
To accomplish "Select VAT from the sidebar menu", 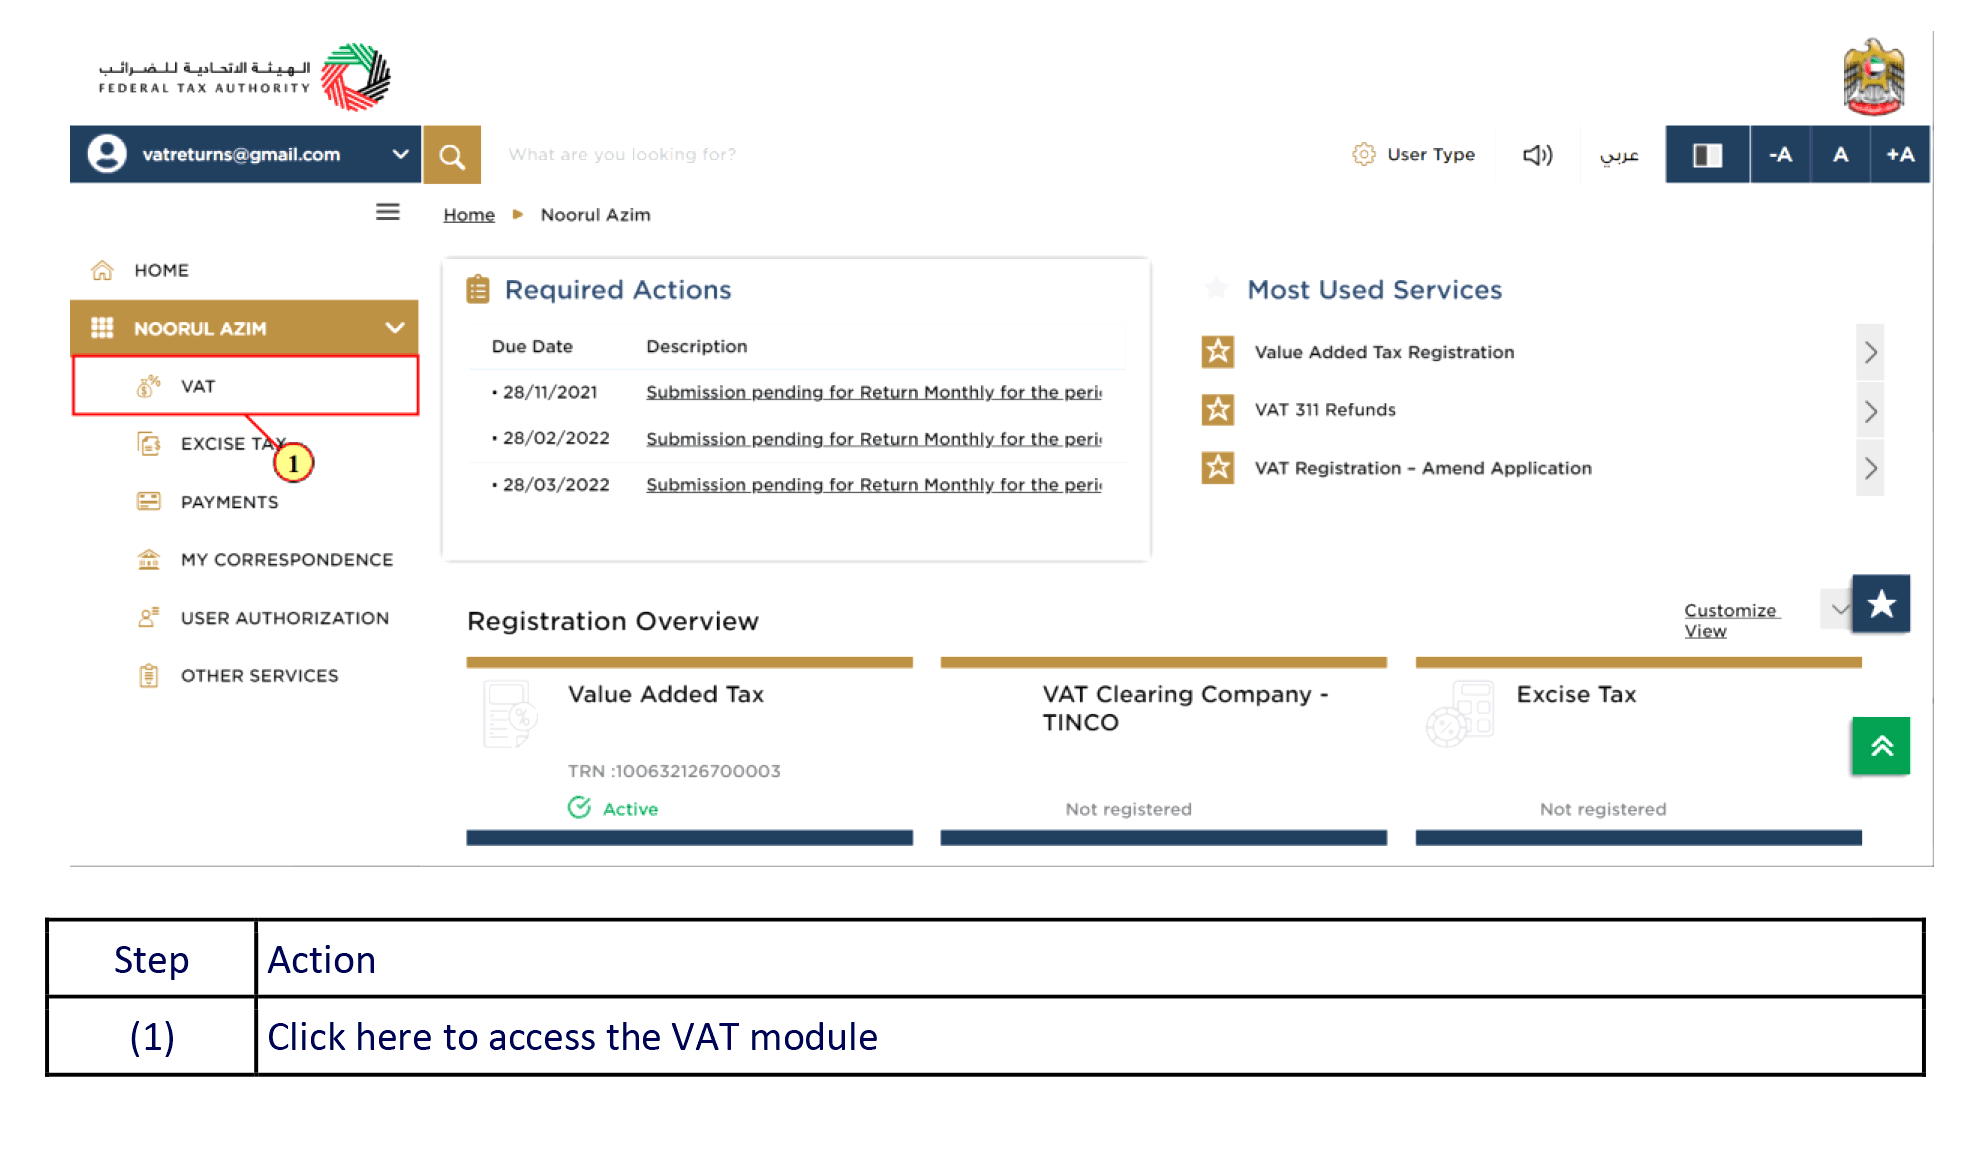I will tap(197, 385).
